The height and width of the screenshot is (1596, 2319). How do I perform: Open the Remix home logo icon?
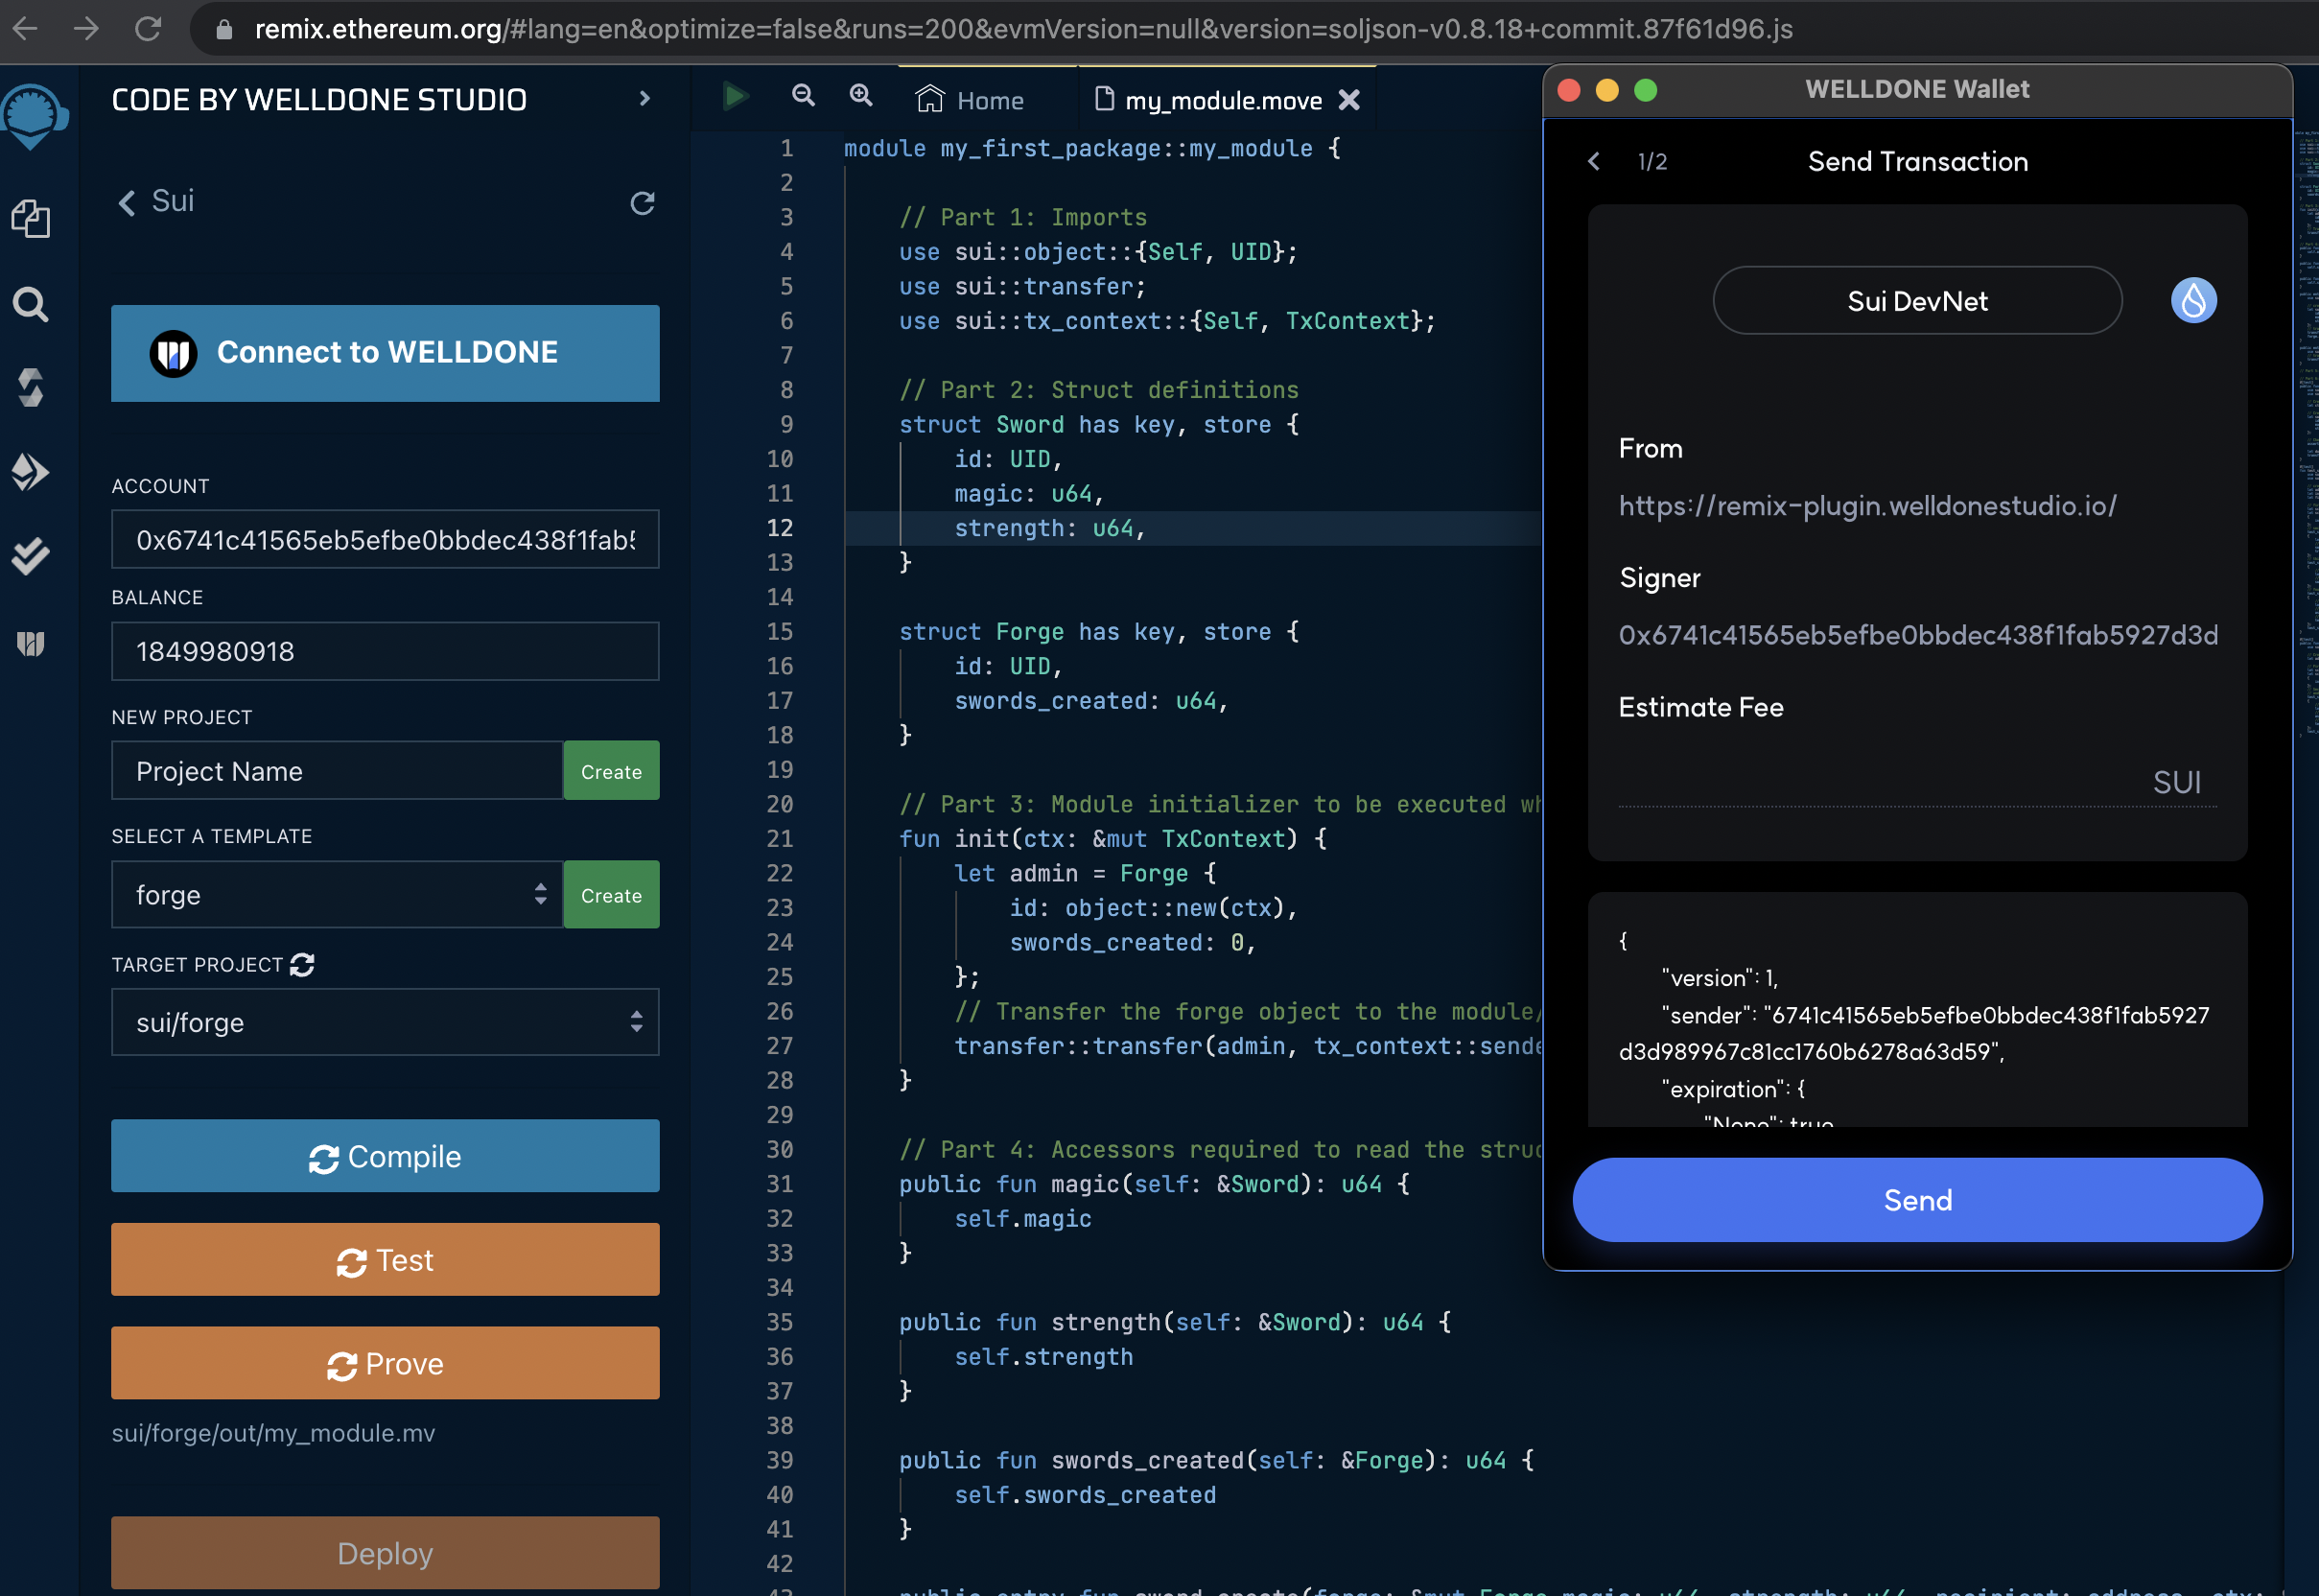click(x=33, y=116)
